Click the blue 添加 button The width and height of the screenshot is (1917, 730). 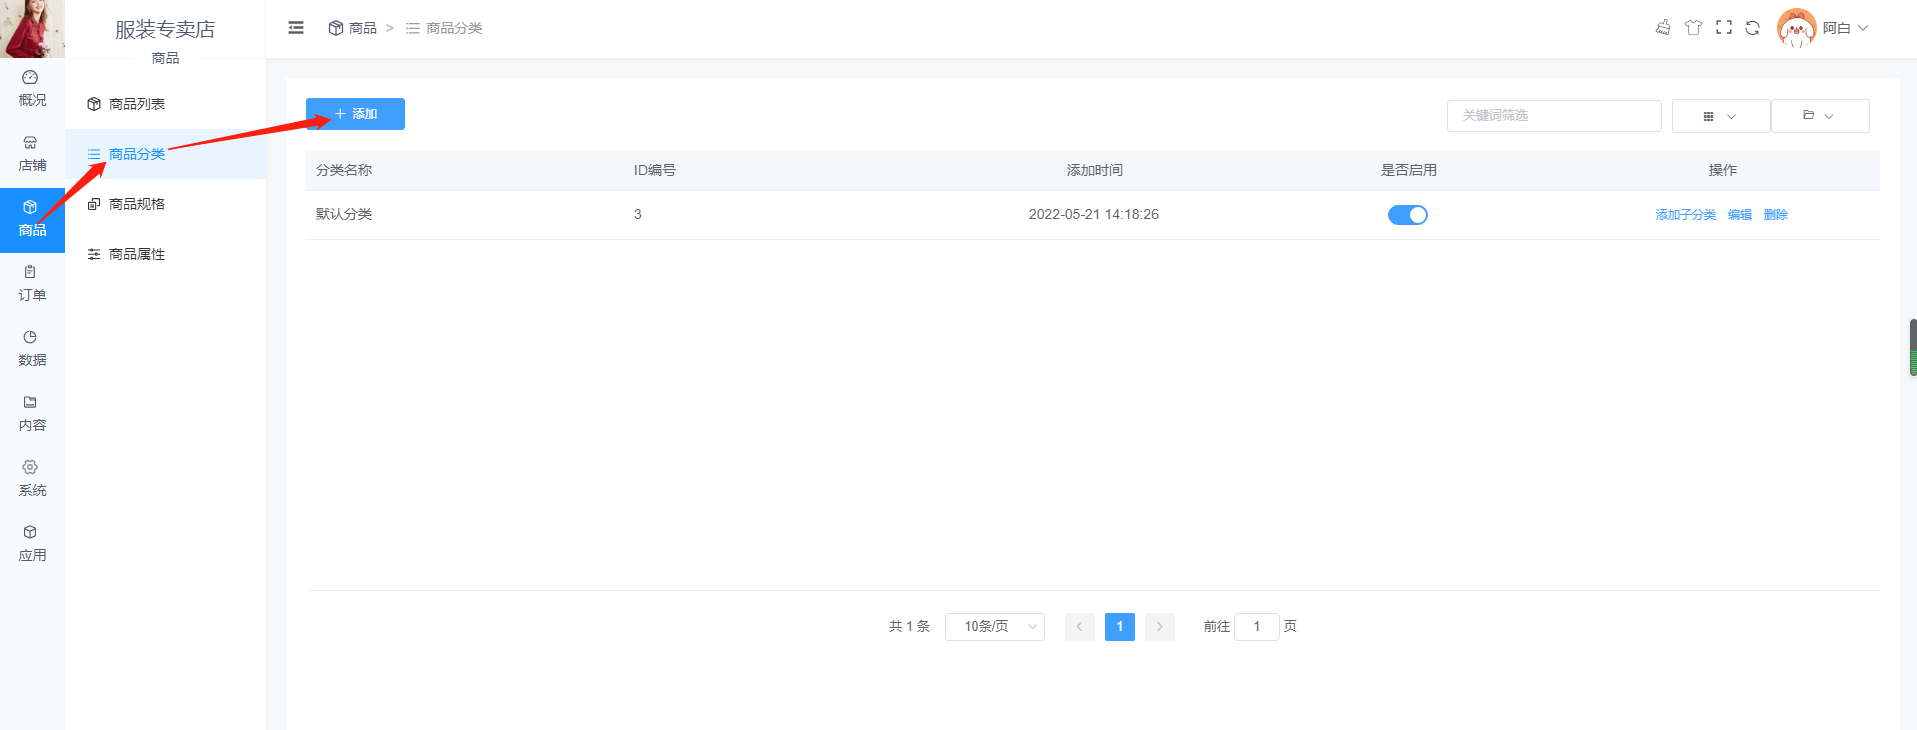355,114
